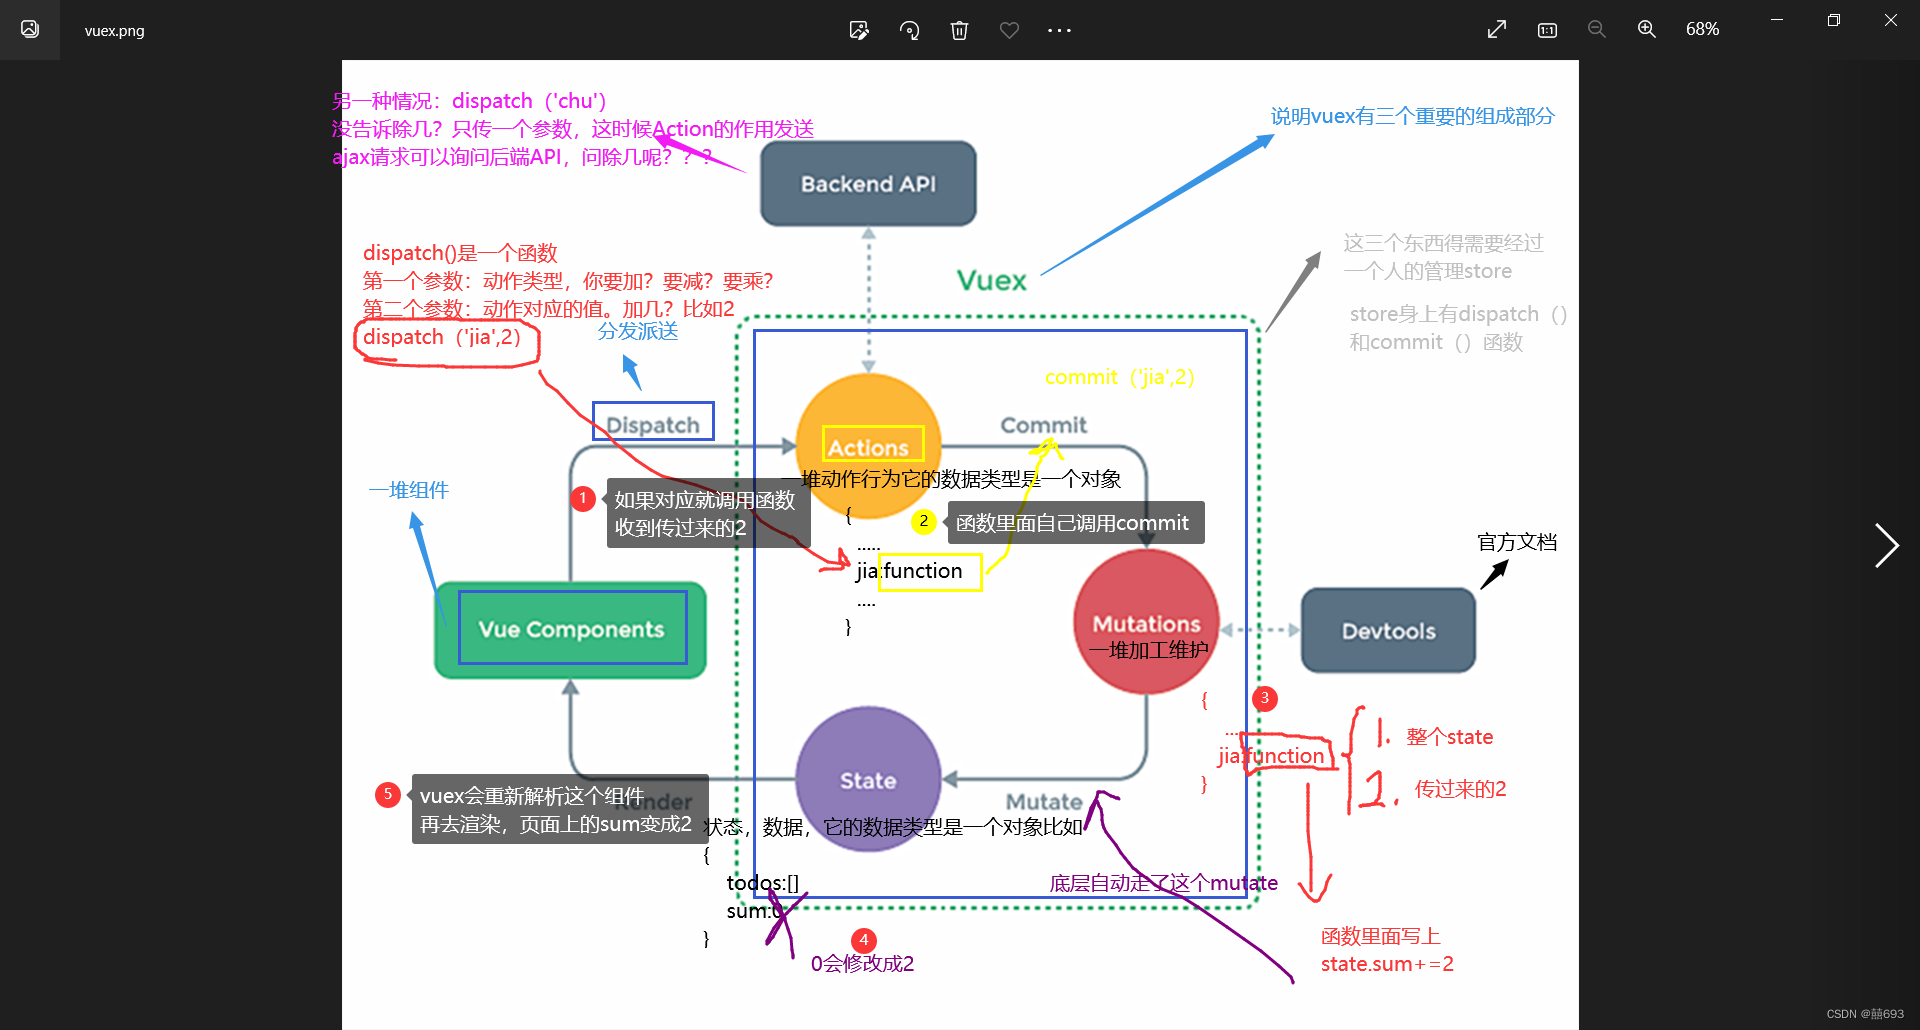Rotate the vuex.png image

pos(909,30)
